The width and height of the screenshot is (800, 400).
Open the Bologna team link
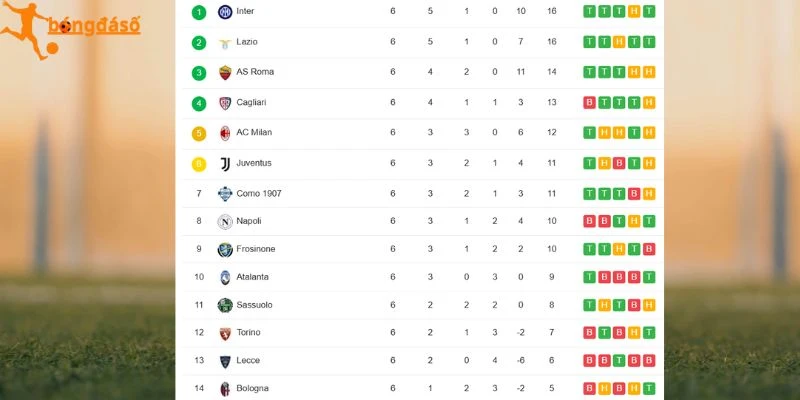coord(252,388)
